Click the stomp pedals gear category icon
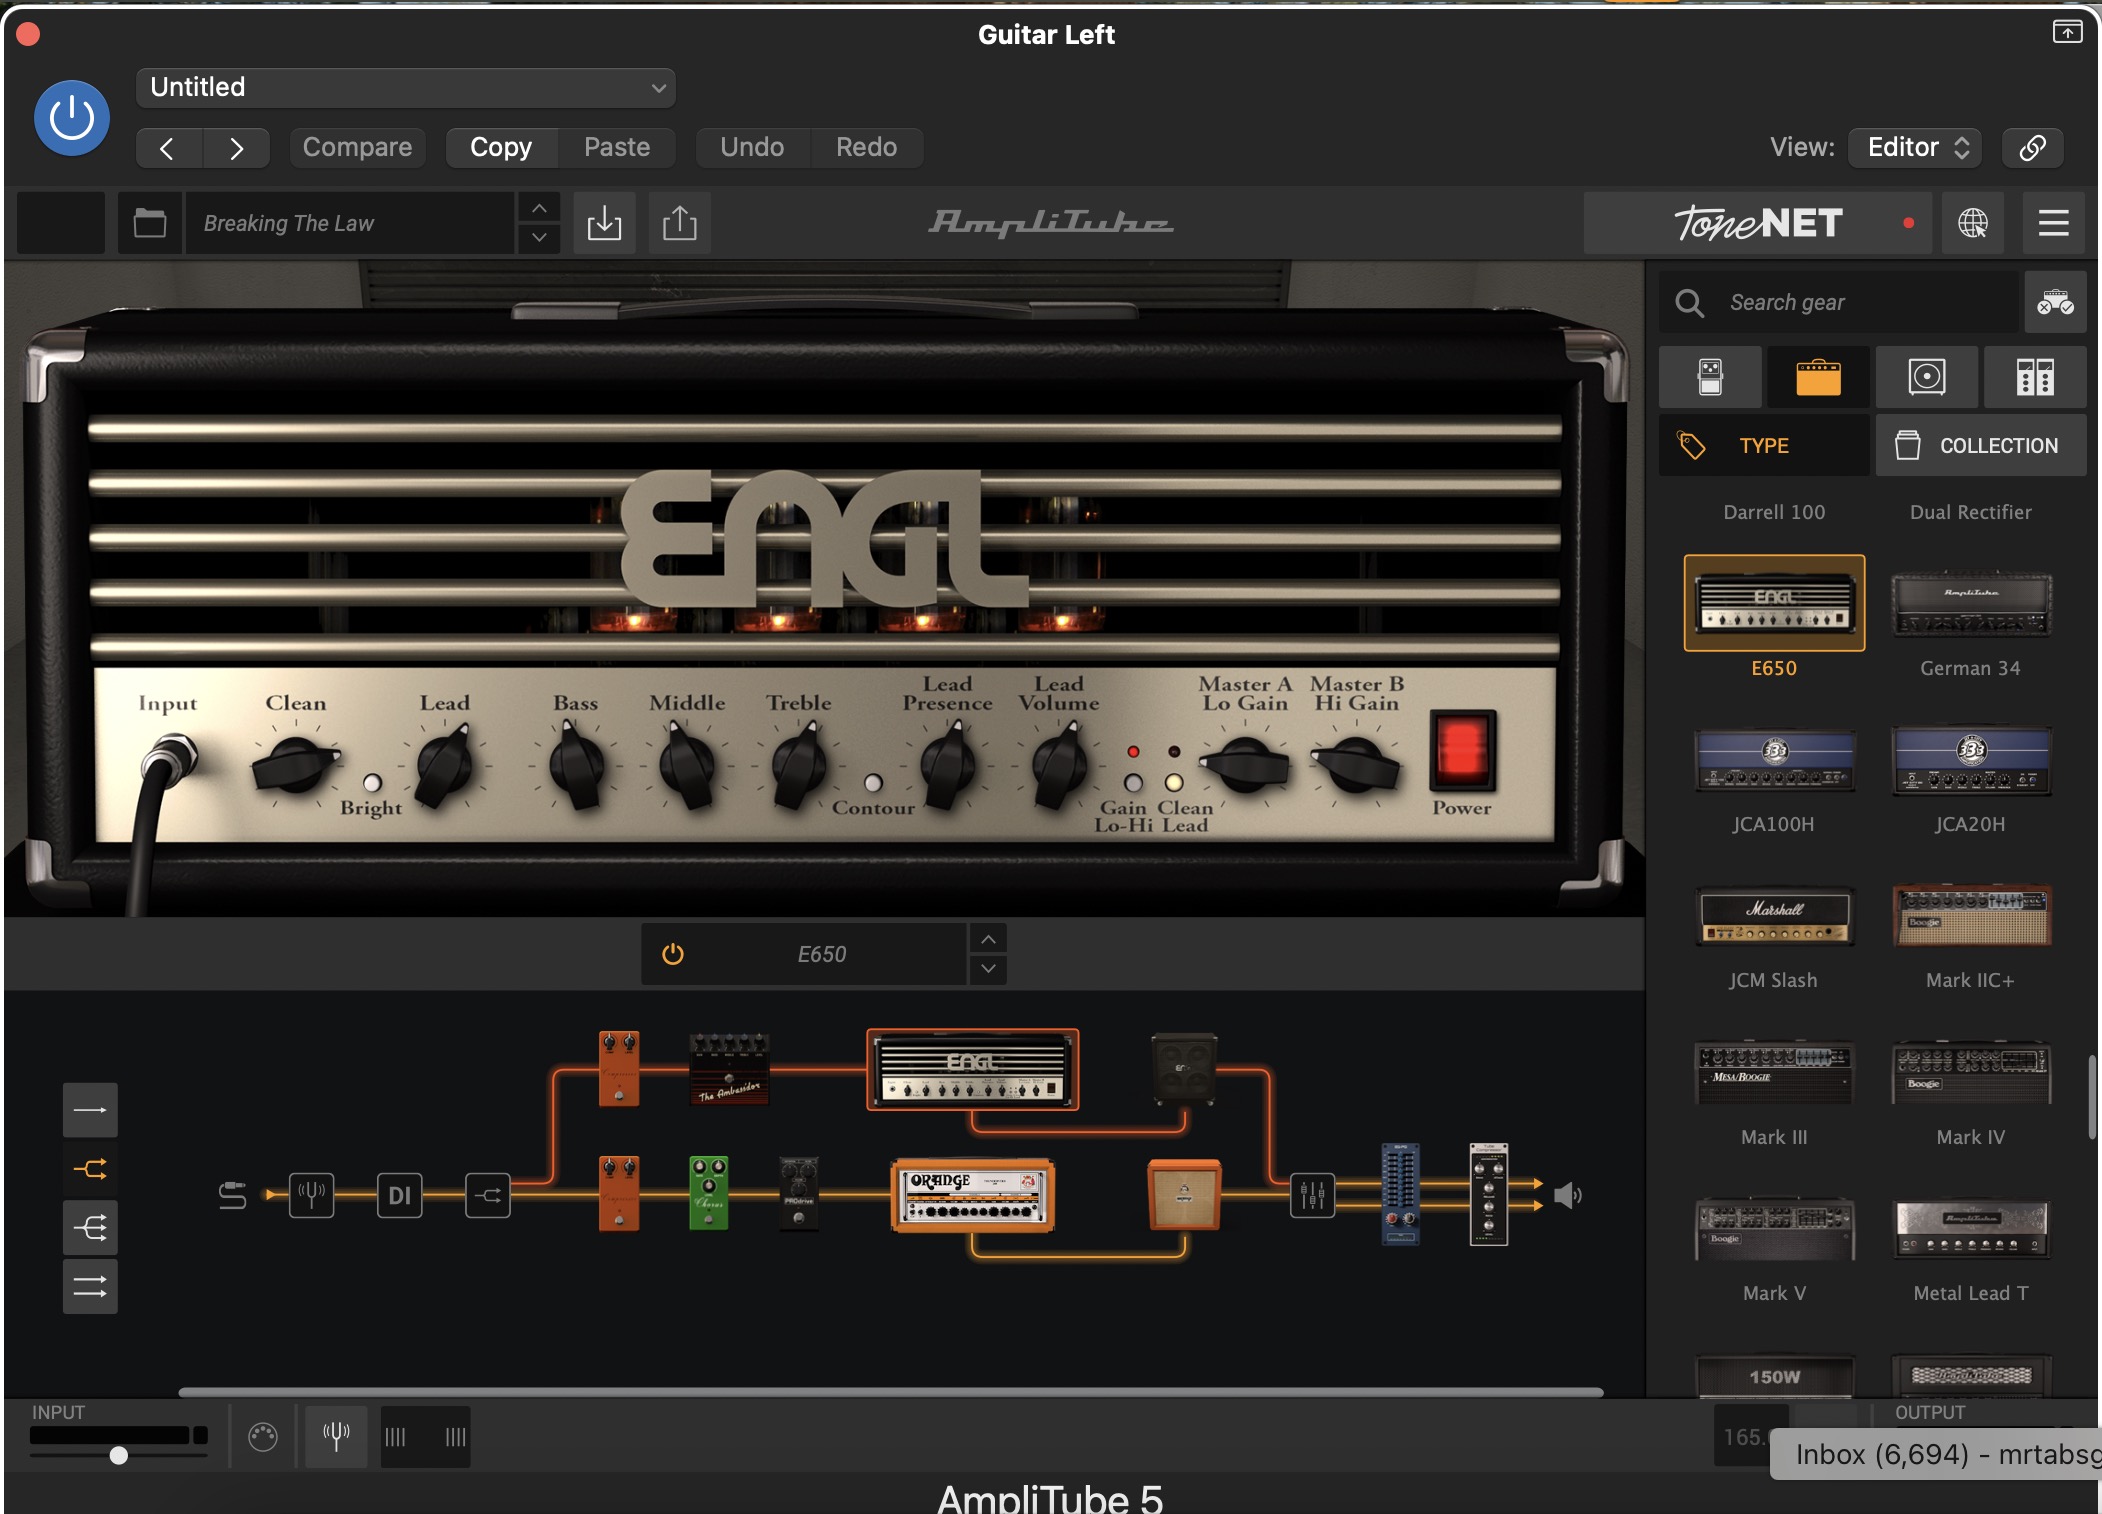This screenshot has width=2102, height=1514. (x=1710, y=377)
